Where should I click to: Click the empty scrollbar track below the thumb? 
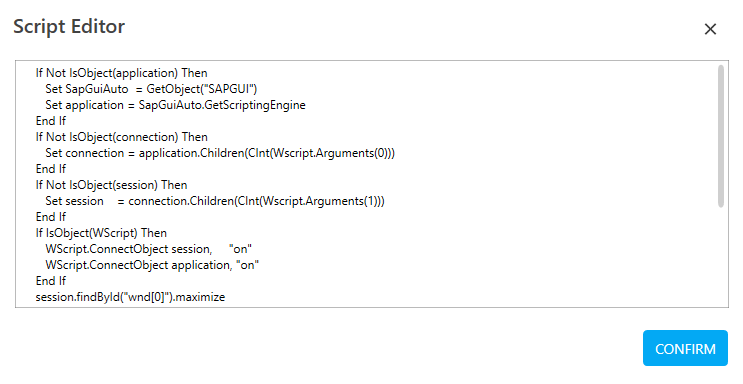click(x=721, y=257)
